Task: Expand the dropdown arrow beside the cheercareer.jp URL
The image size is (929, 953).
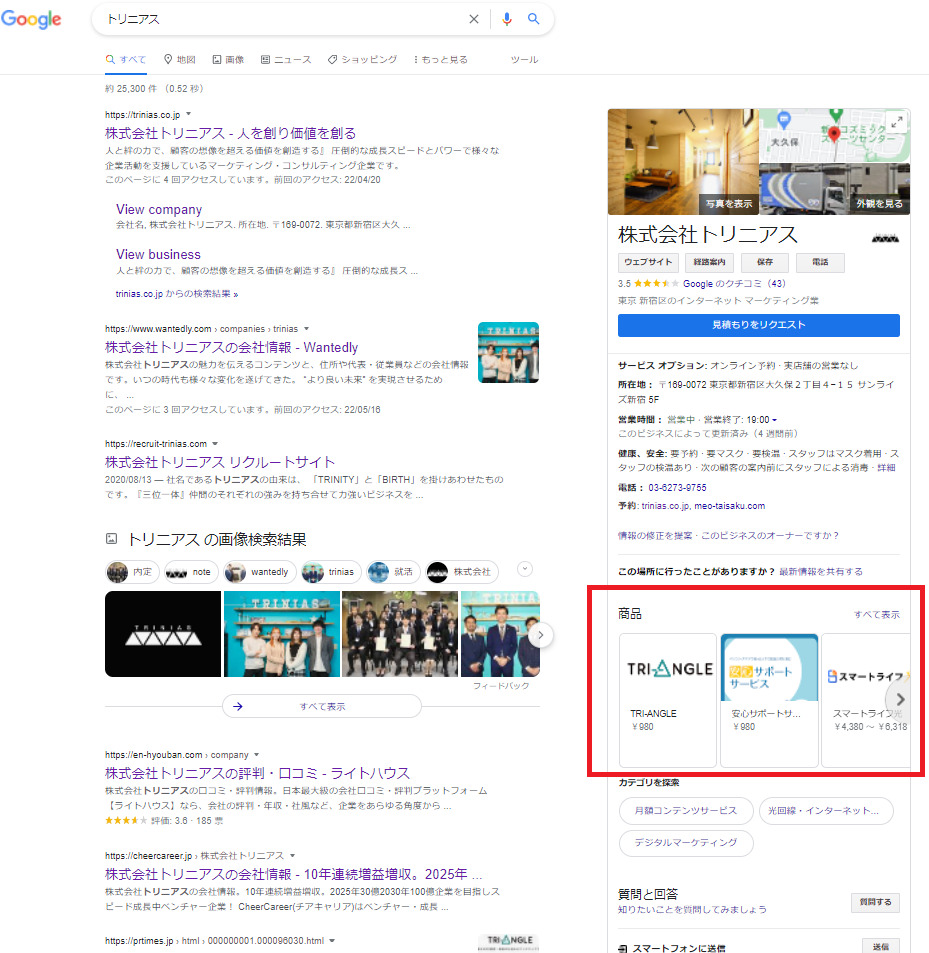Action: click(x=292, y=856)
